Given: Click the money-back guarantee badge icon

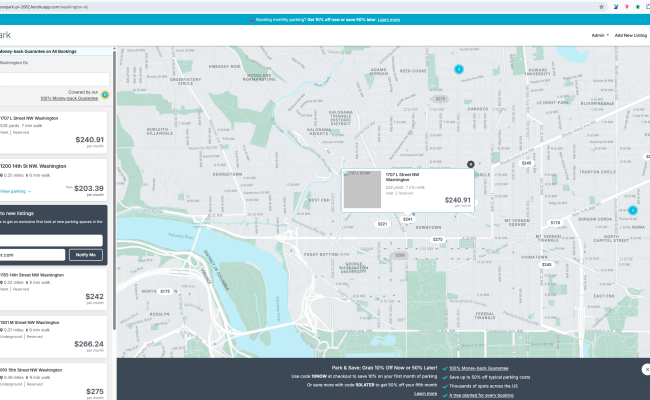Looking at the screenshot, I should 105,95.
